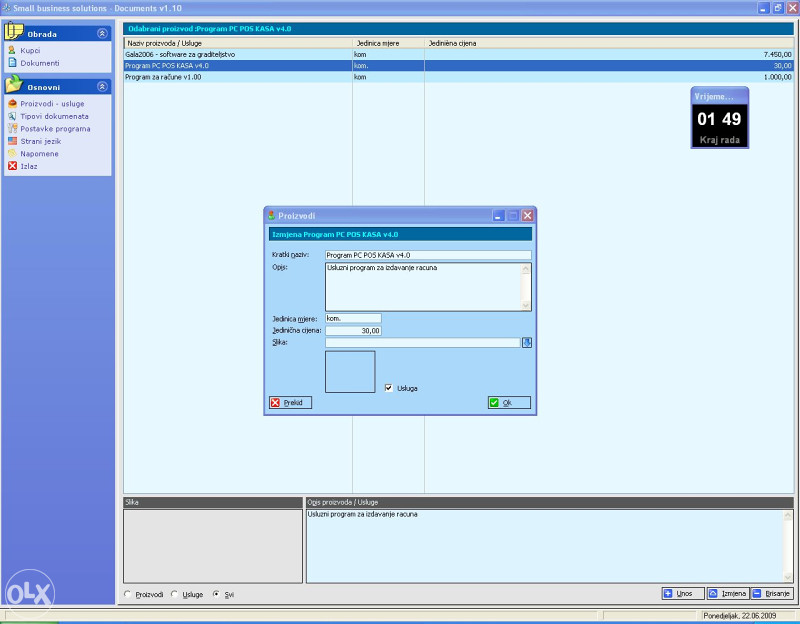800x624 pixels.
Task: Close the Proizvodi dialog
Action: (527, 216)
